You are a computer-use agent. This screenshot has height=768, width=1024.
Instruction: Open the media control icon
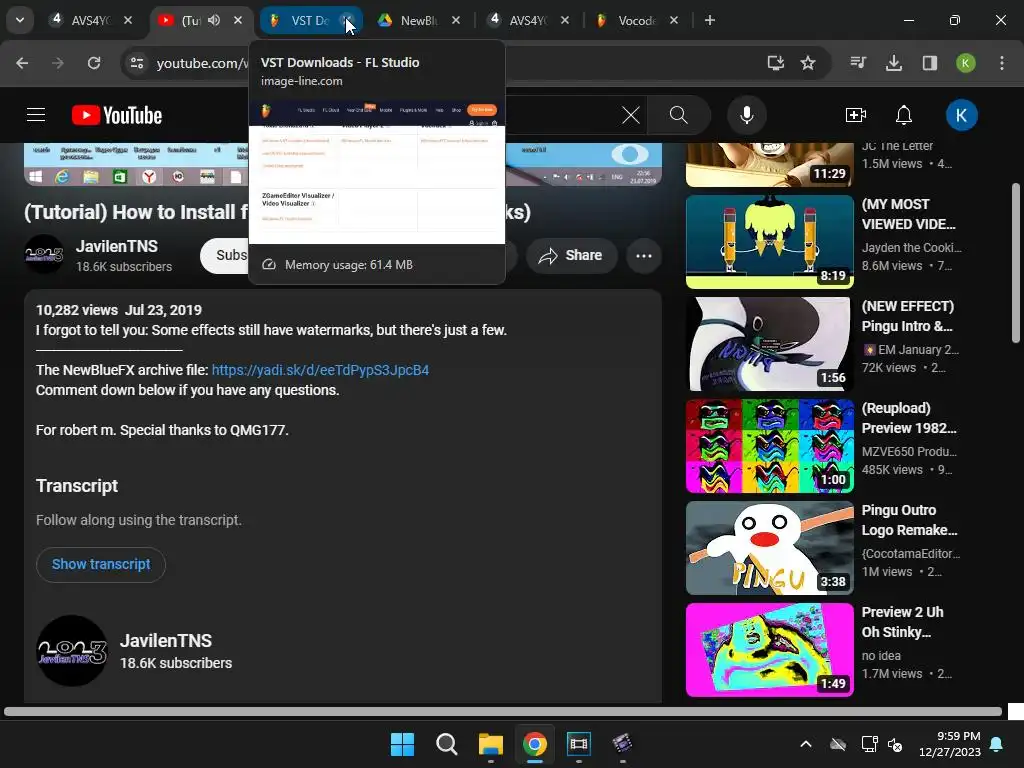pyautogui.click(x=858, y=63)
